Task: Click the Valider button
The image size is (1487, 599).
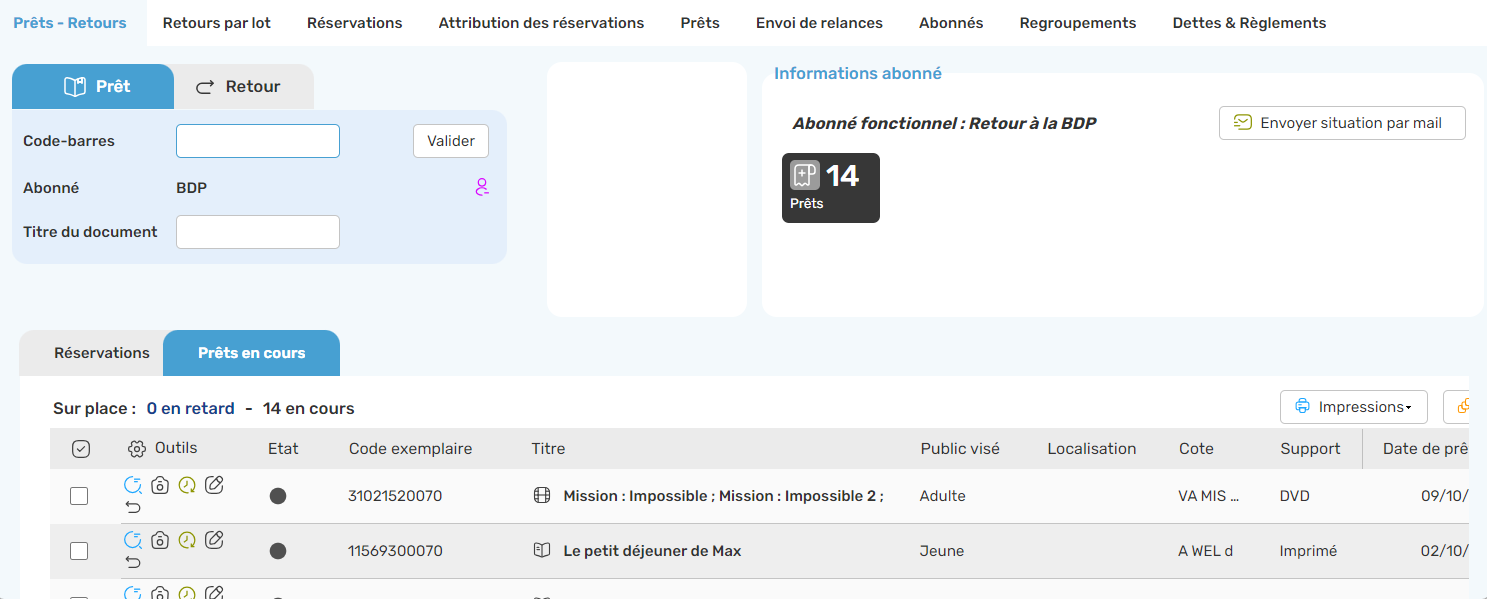Action: pos(451,141)
